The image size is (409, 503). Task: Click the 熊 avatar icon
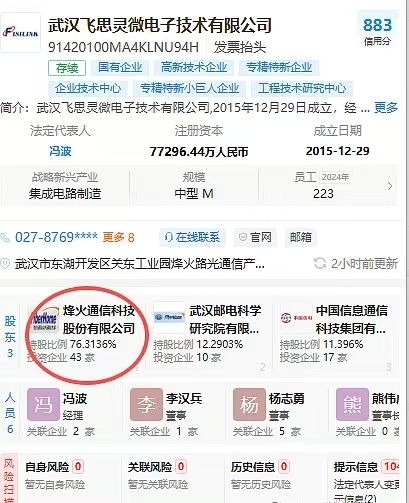click(x=352, y=404)
